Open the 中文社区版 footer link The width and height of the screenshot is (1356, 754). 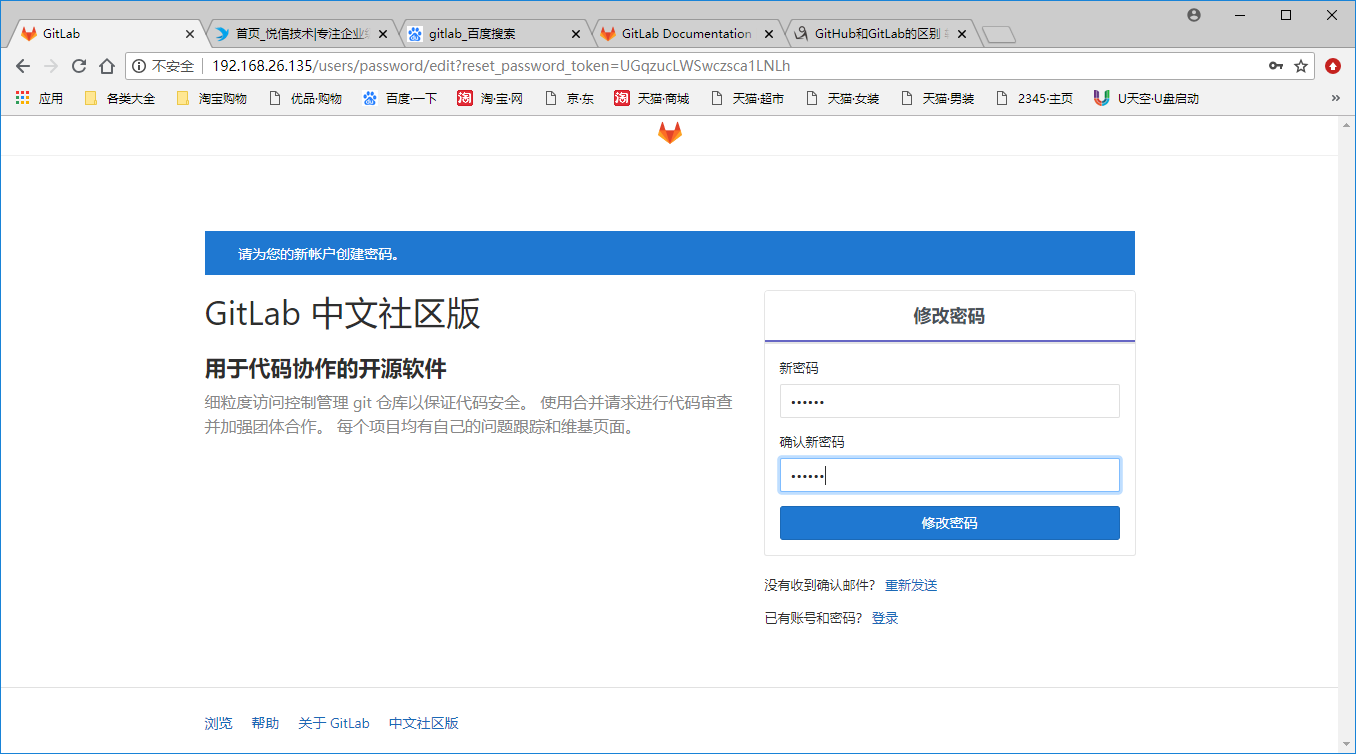pyautogui.click(x=424, y=723)
